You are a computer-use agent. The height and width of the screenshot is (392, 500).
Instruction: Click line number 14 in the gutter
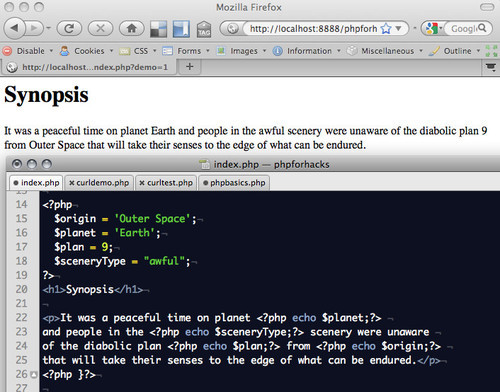click(x=22, y=204)
